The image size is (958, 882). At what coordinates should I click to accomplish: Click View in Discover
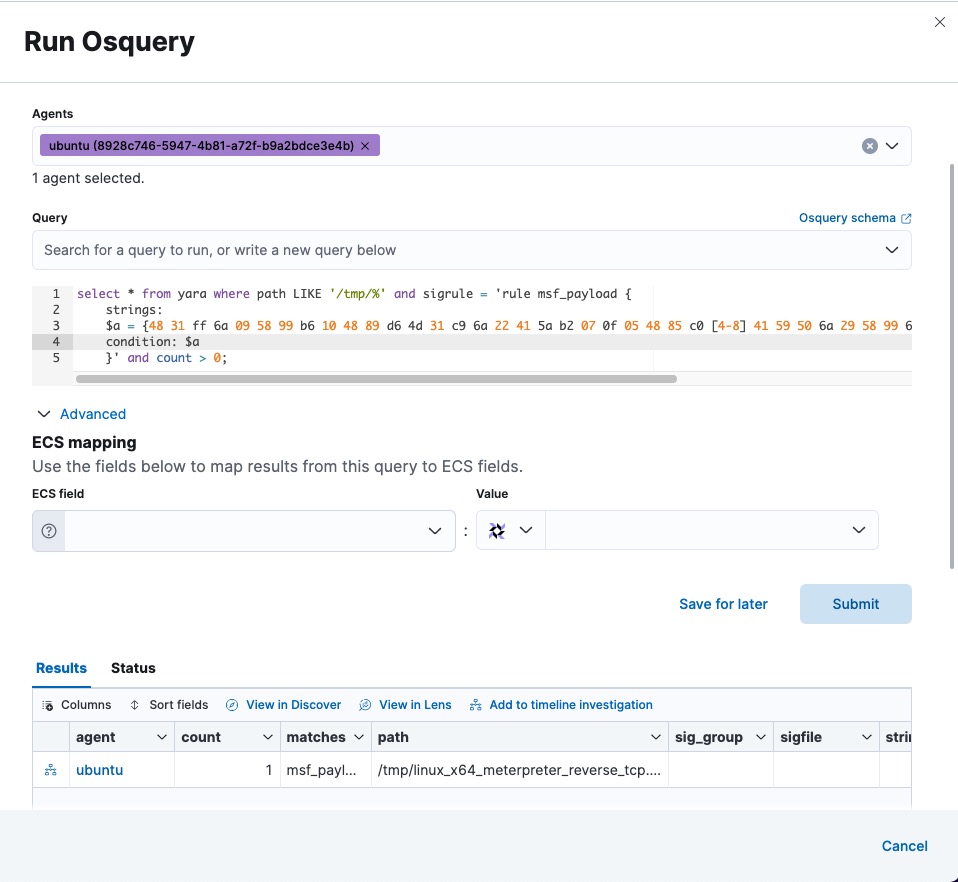pos(284,705)
